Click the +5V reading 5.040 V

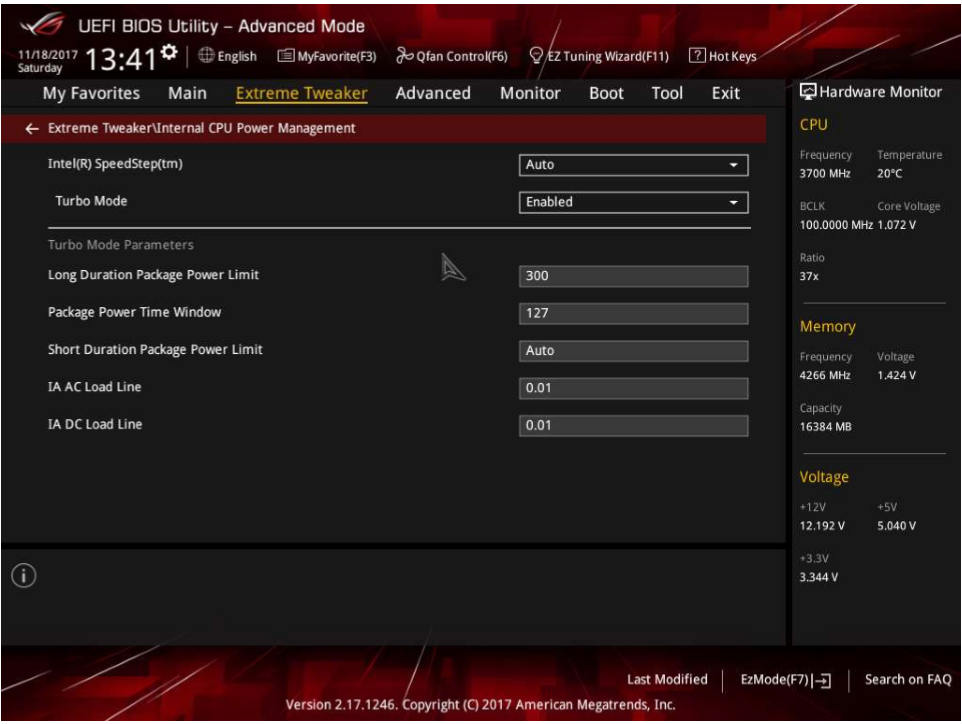point(896,526)
